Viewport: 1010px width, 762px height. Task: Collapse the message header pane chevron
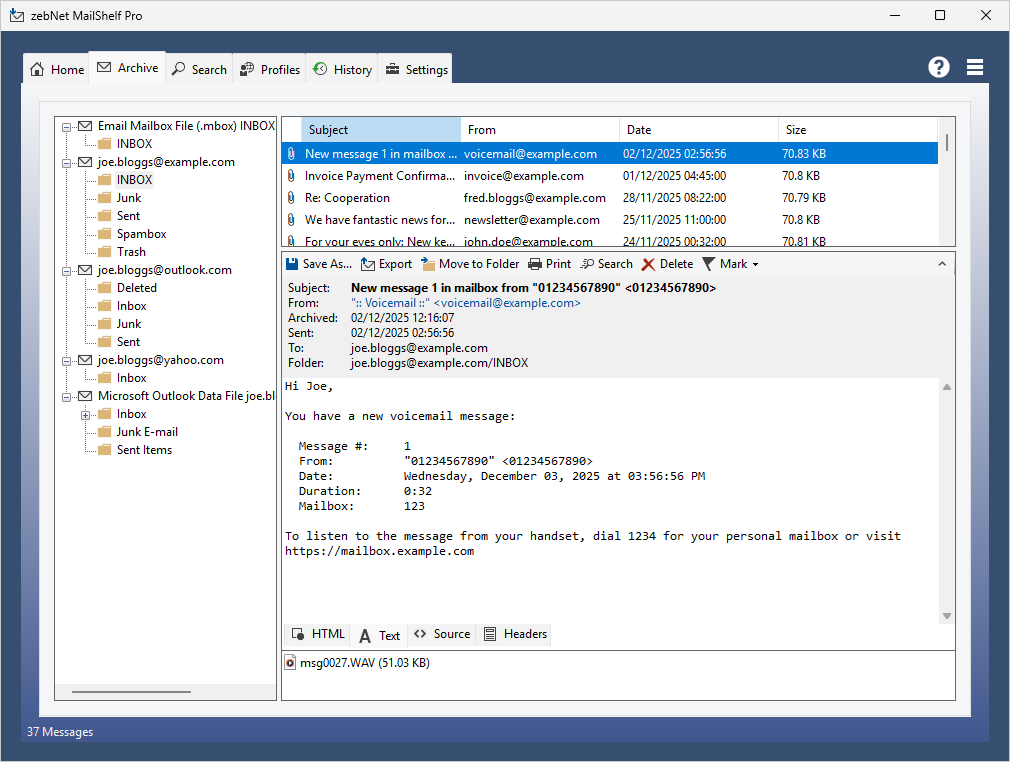pyautogui.click(x=942, y=264)
